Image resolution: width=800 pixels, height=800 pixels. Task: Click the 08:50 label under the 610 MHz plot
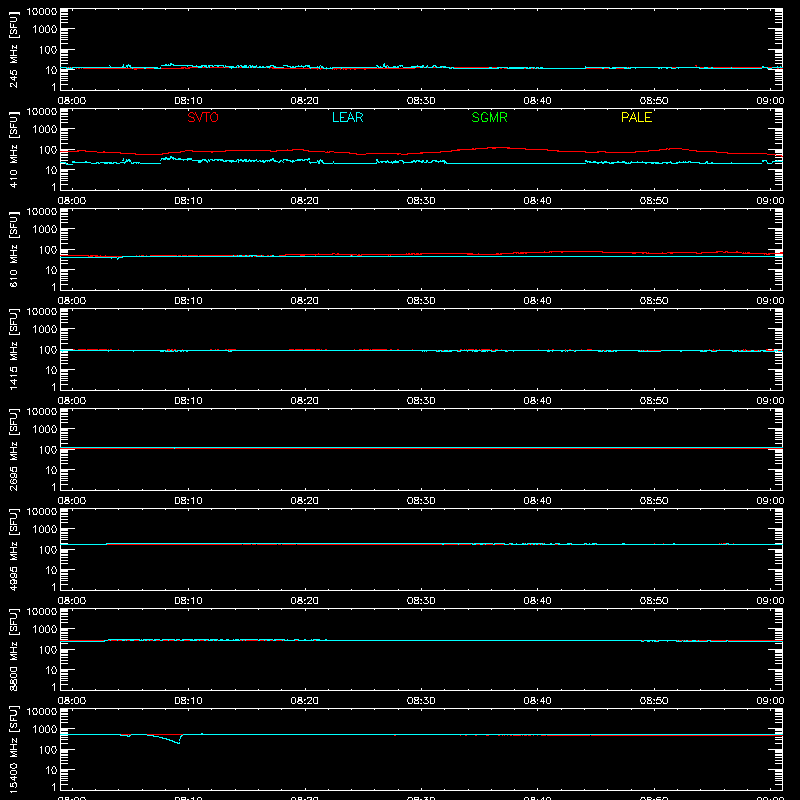click(654, 301)
